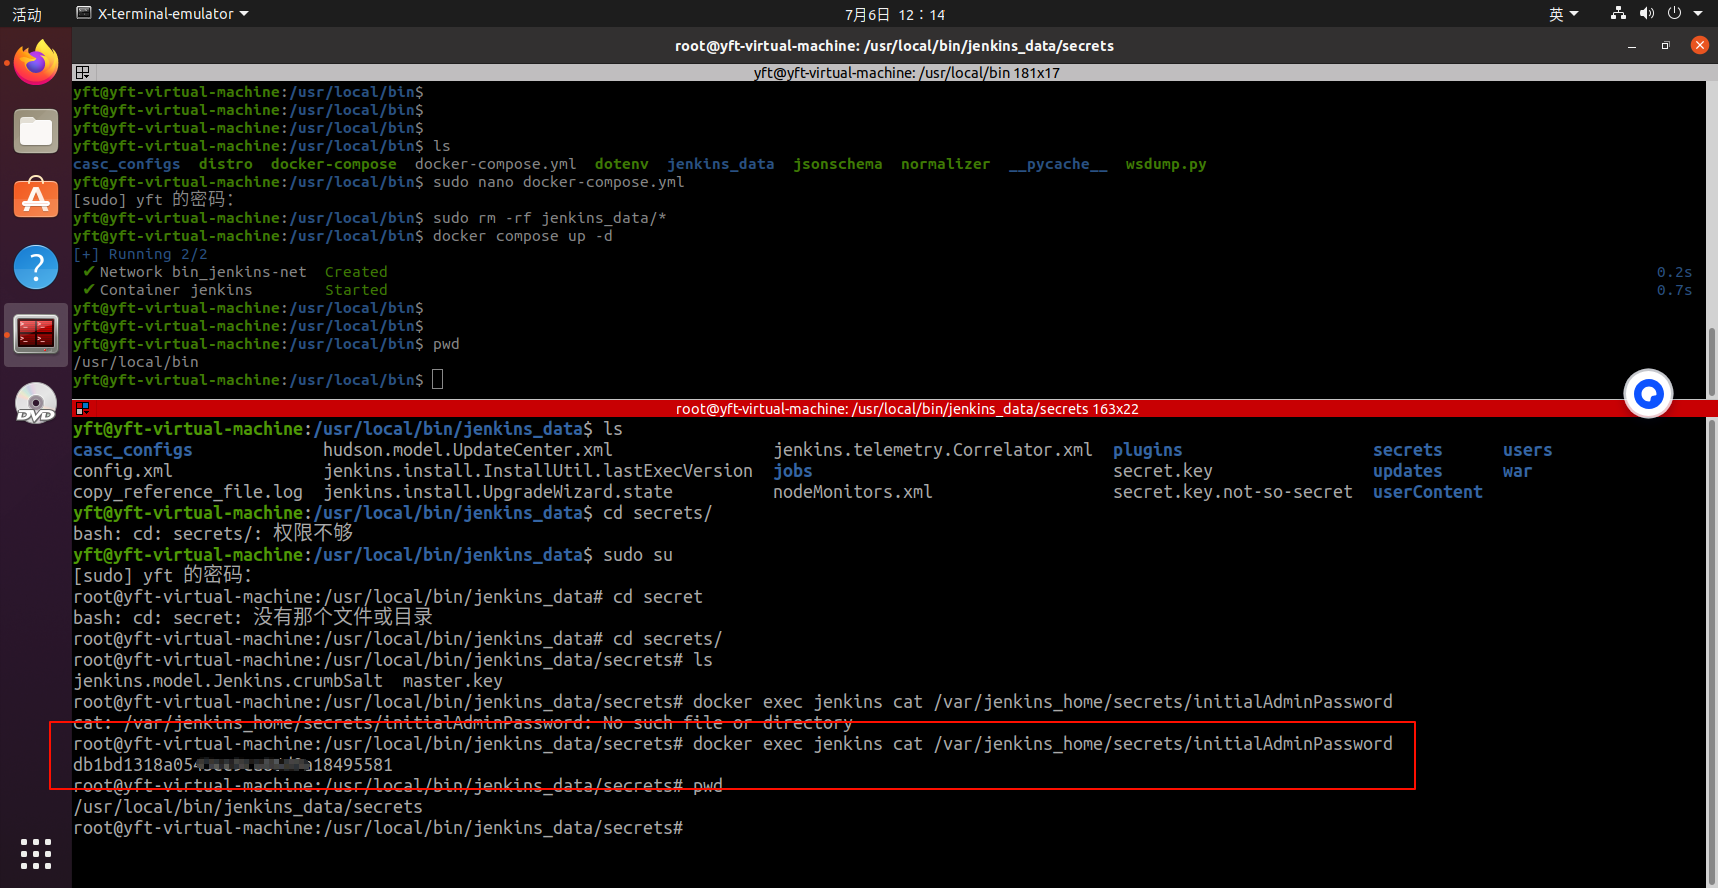1718x888 pixels.
Task: Select the bottom pane red title bar
Action: tap(906, 408)
